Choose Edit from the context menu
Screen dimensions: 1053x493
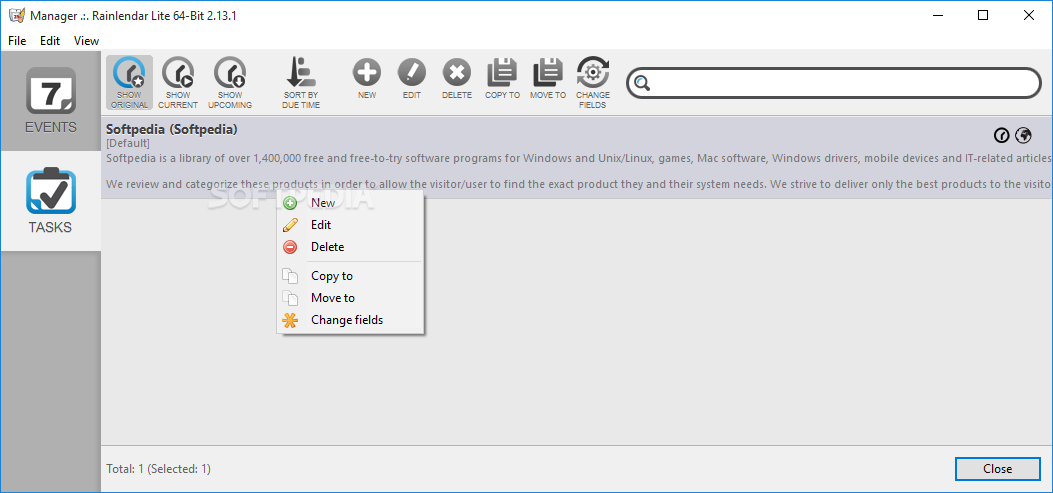[x=350, y=225]
